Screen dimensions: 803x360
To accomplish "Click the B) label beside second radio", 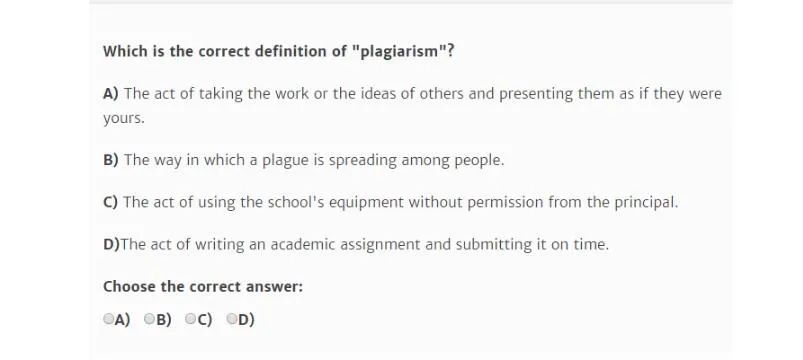I will coord(163,320).
